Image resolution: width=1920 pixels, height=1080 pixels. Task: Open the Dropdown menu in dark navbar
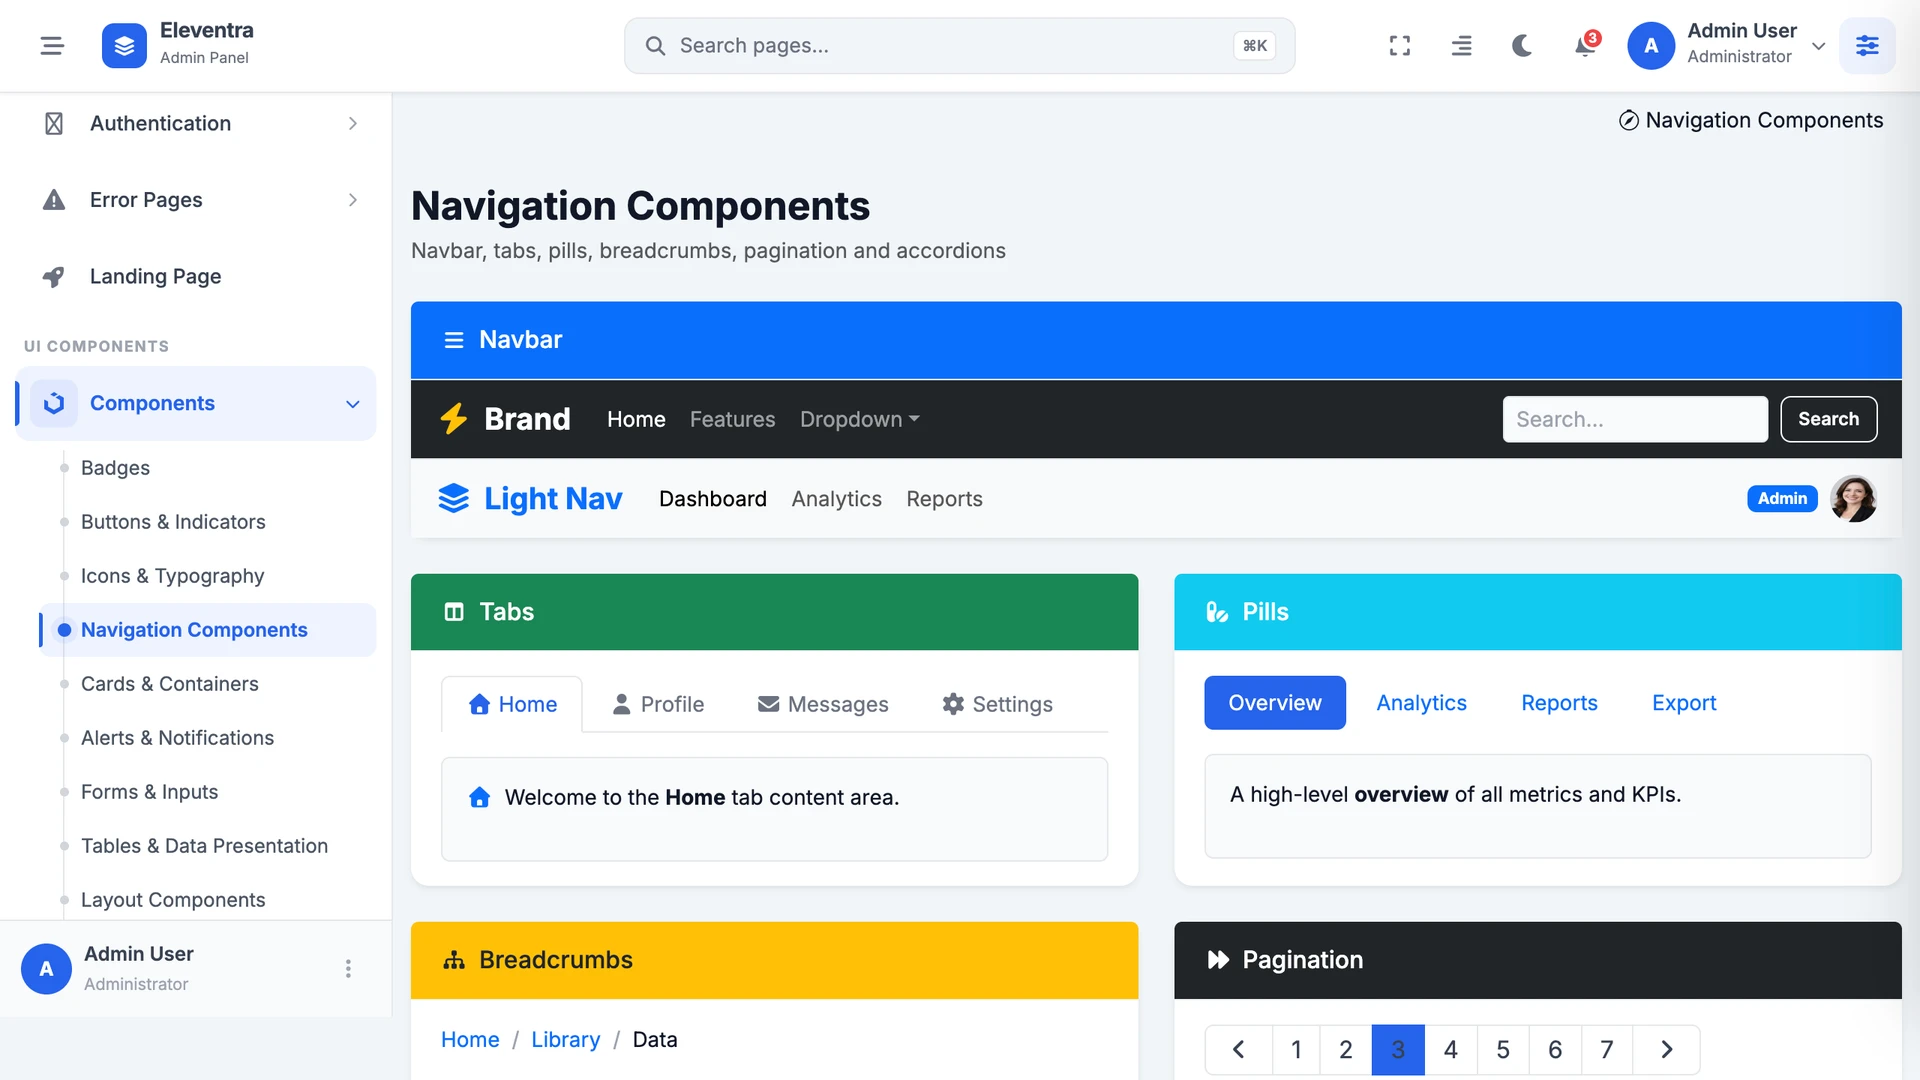[859, 419]
